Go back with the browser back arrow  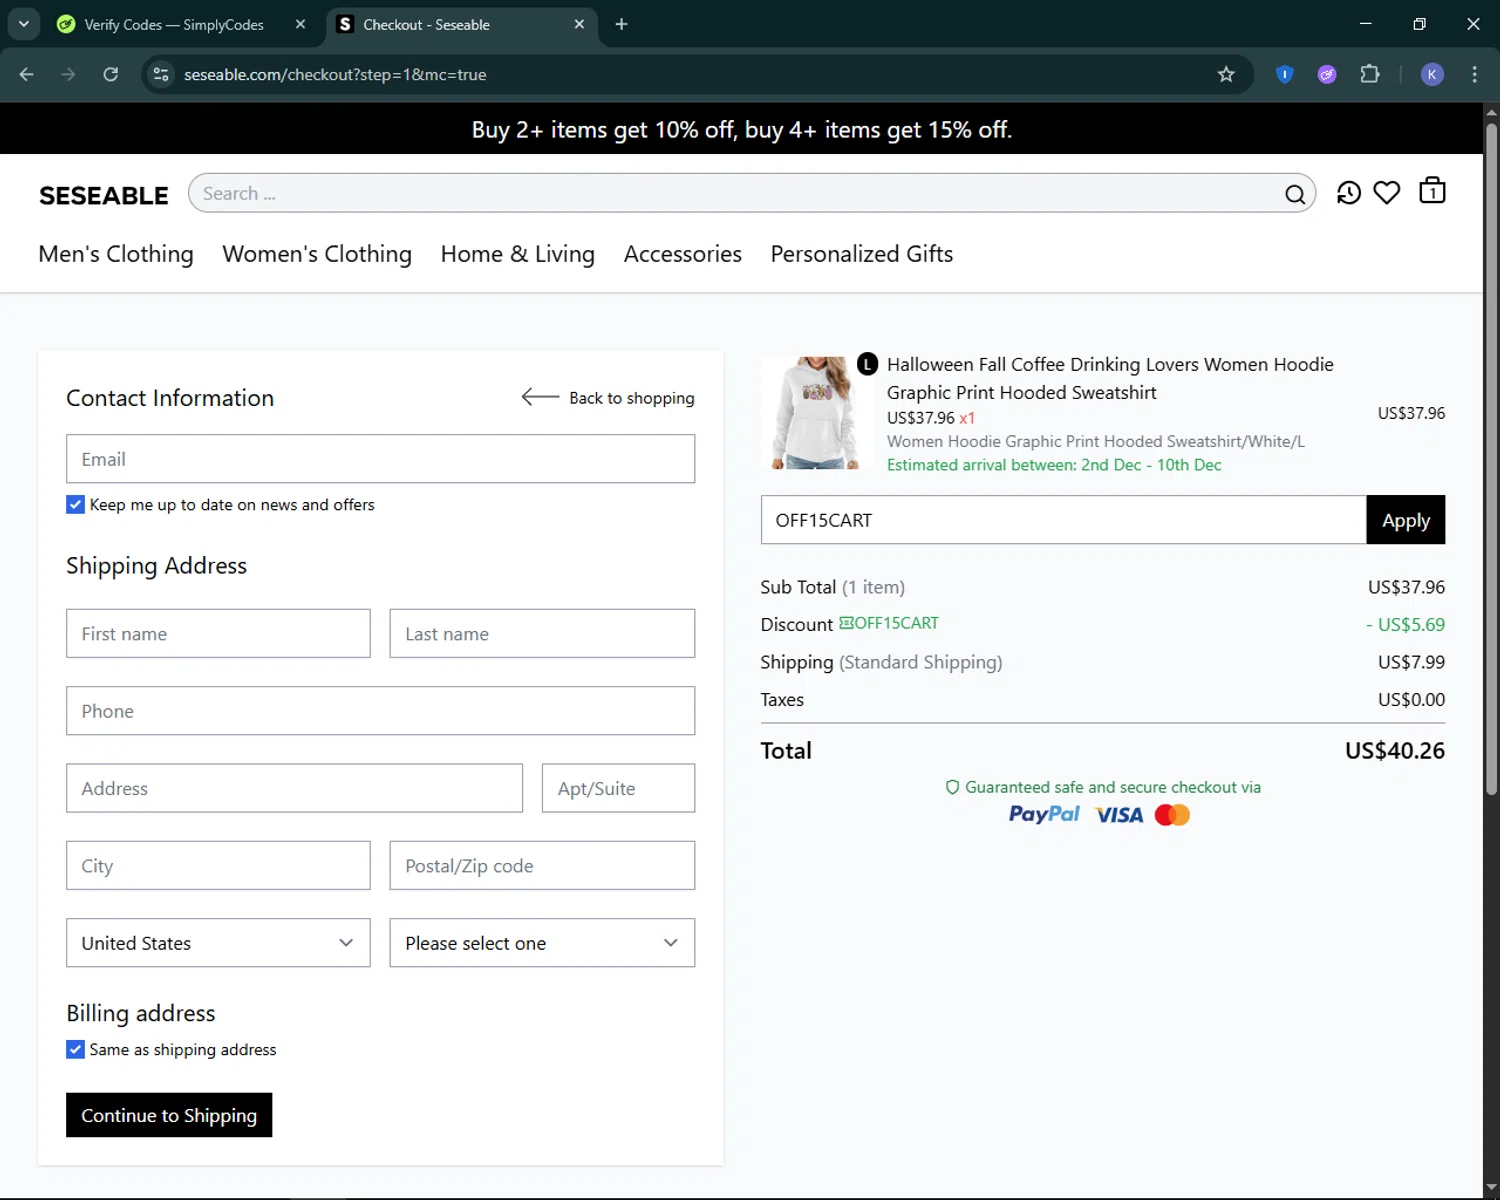coord(27,75)
